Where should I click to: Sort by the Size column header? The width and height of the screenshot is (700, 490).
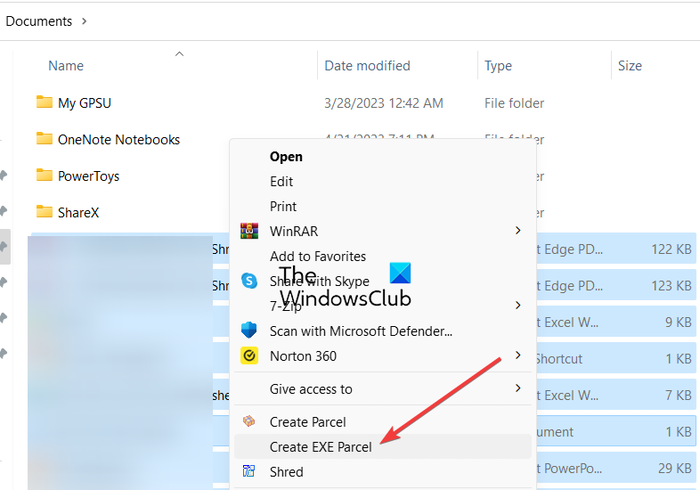(x=630, y=66)
